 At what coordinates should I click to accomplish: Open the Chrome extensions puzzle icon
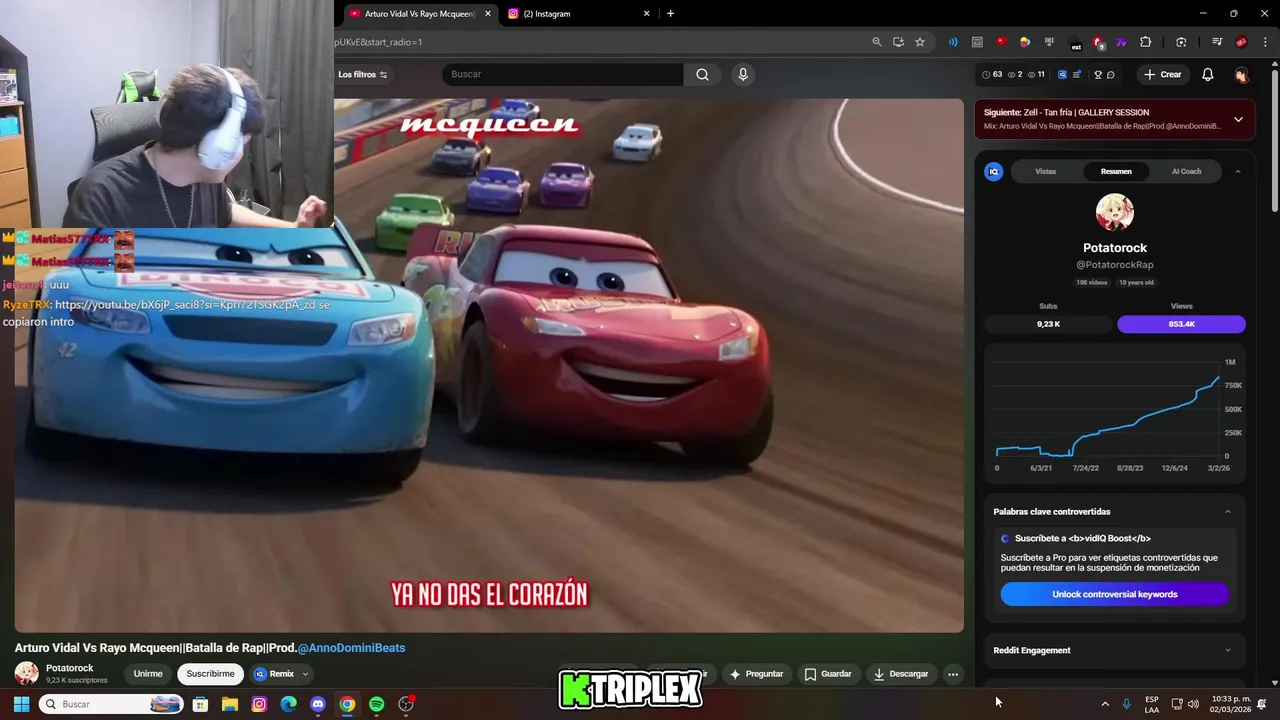(x=1146, y=42)
